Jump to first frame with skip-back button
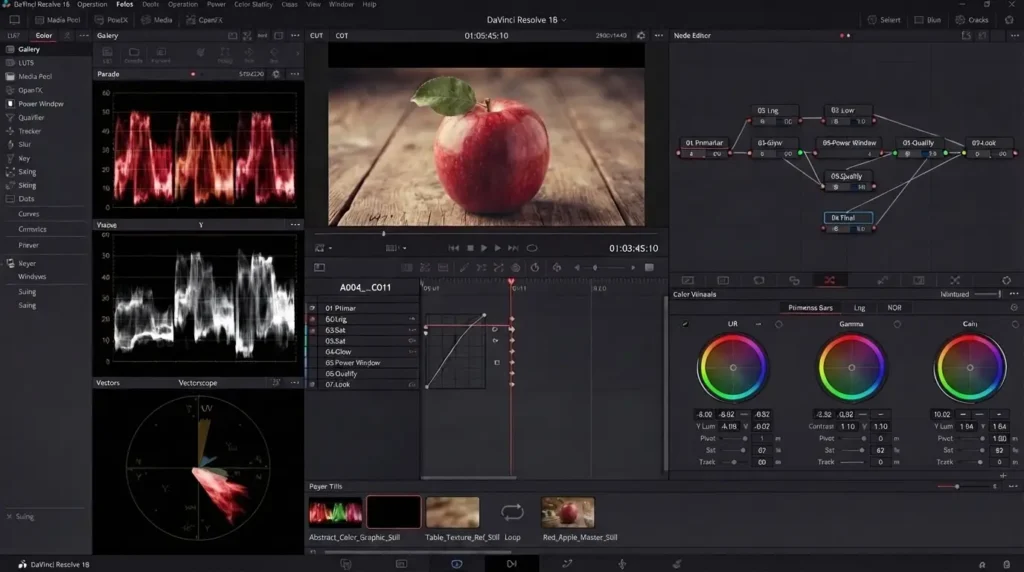 point(454,248)
